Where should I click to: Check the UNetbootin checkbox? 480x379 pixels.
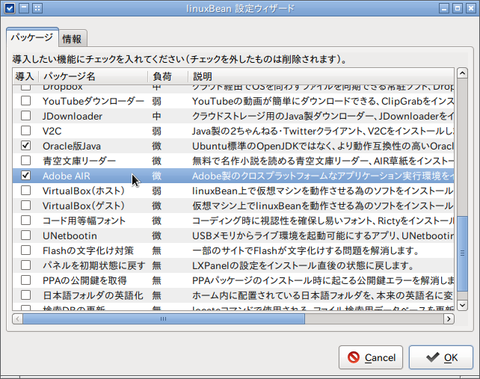[26, 235]
